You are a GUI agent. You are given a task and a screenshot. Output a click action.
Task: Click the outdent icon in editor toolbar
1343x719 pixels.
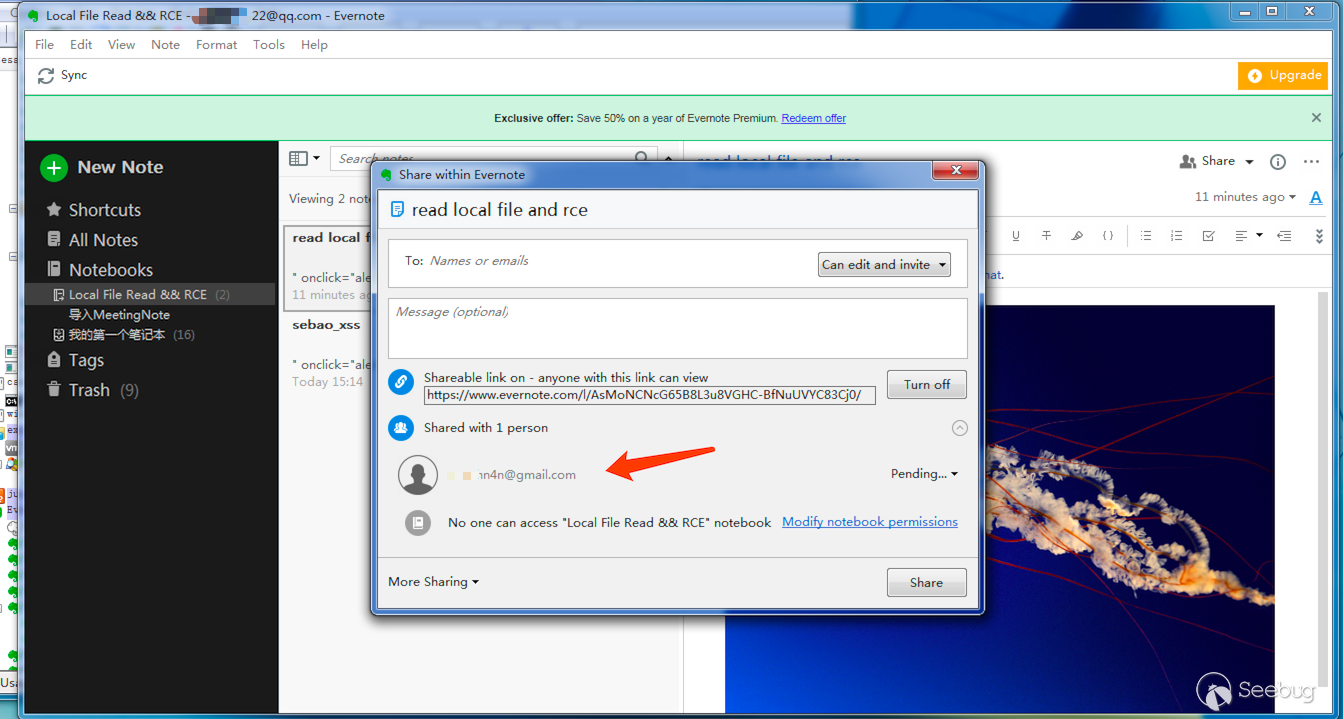click(x=1285, y=236)
